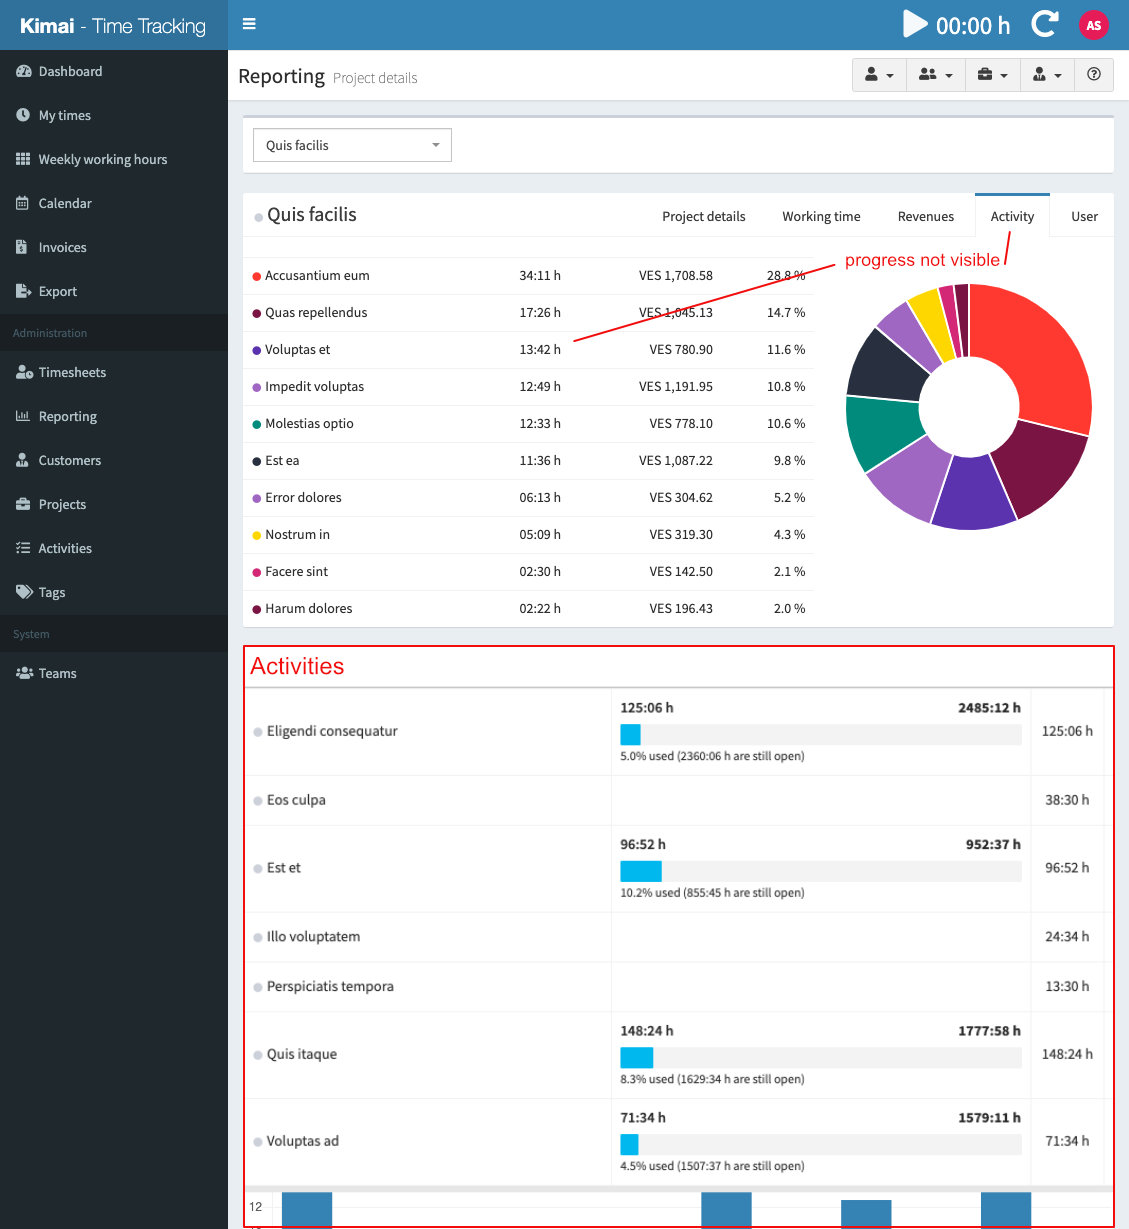Screen dimensions: 1129x1229
Task: Click the Est ea row
Action: (x=529, y=460)
